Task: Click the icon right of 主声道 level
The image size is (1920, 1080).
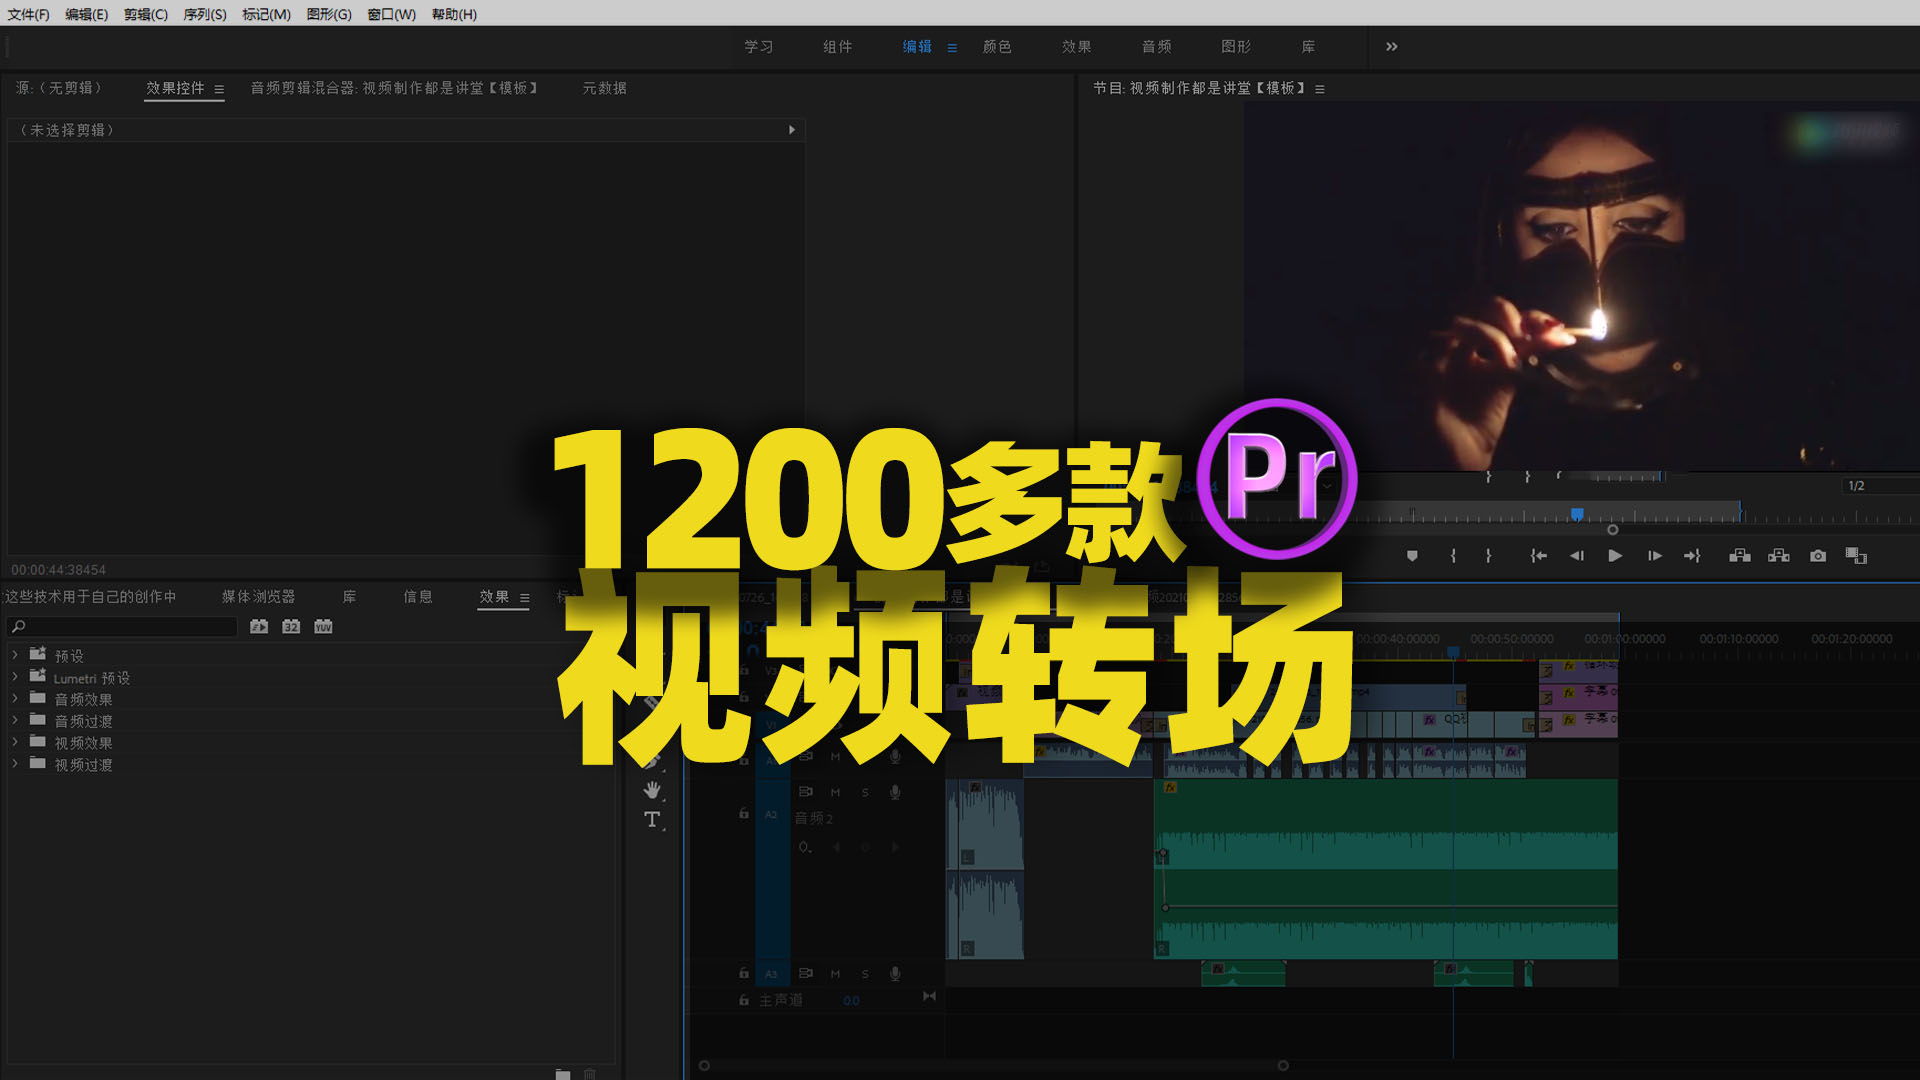Action: point(929,996)
